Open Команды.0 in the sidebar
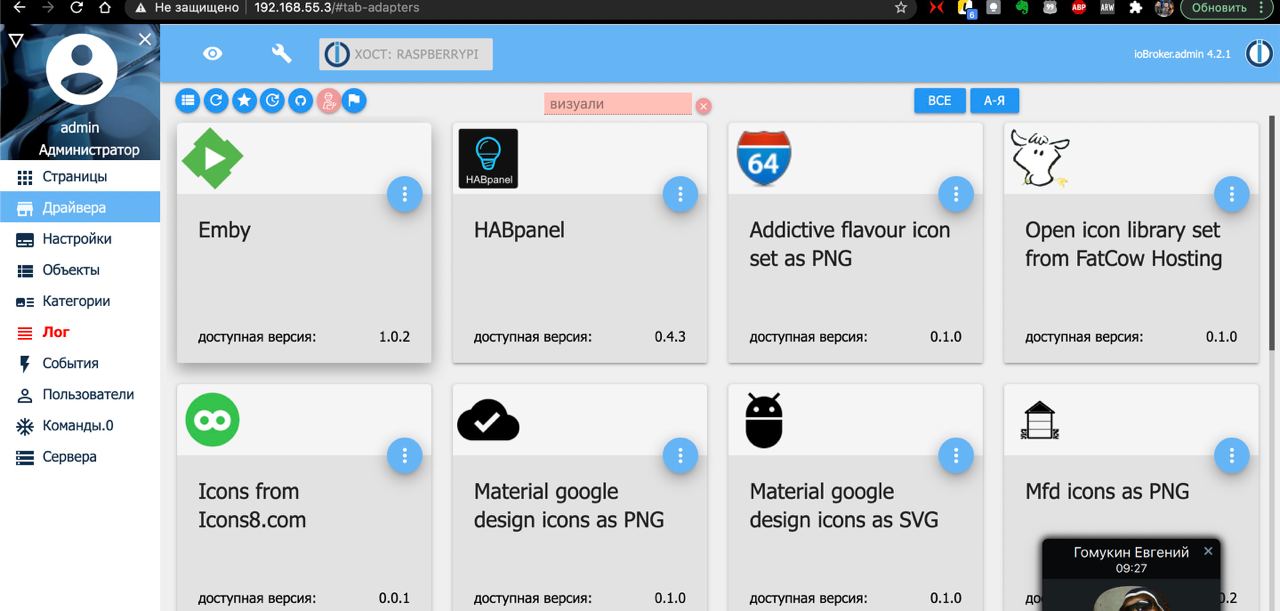1280x611 pixels. 80,425
